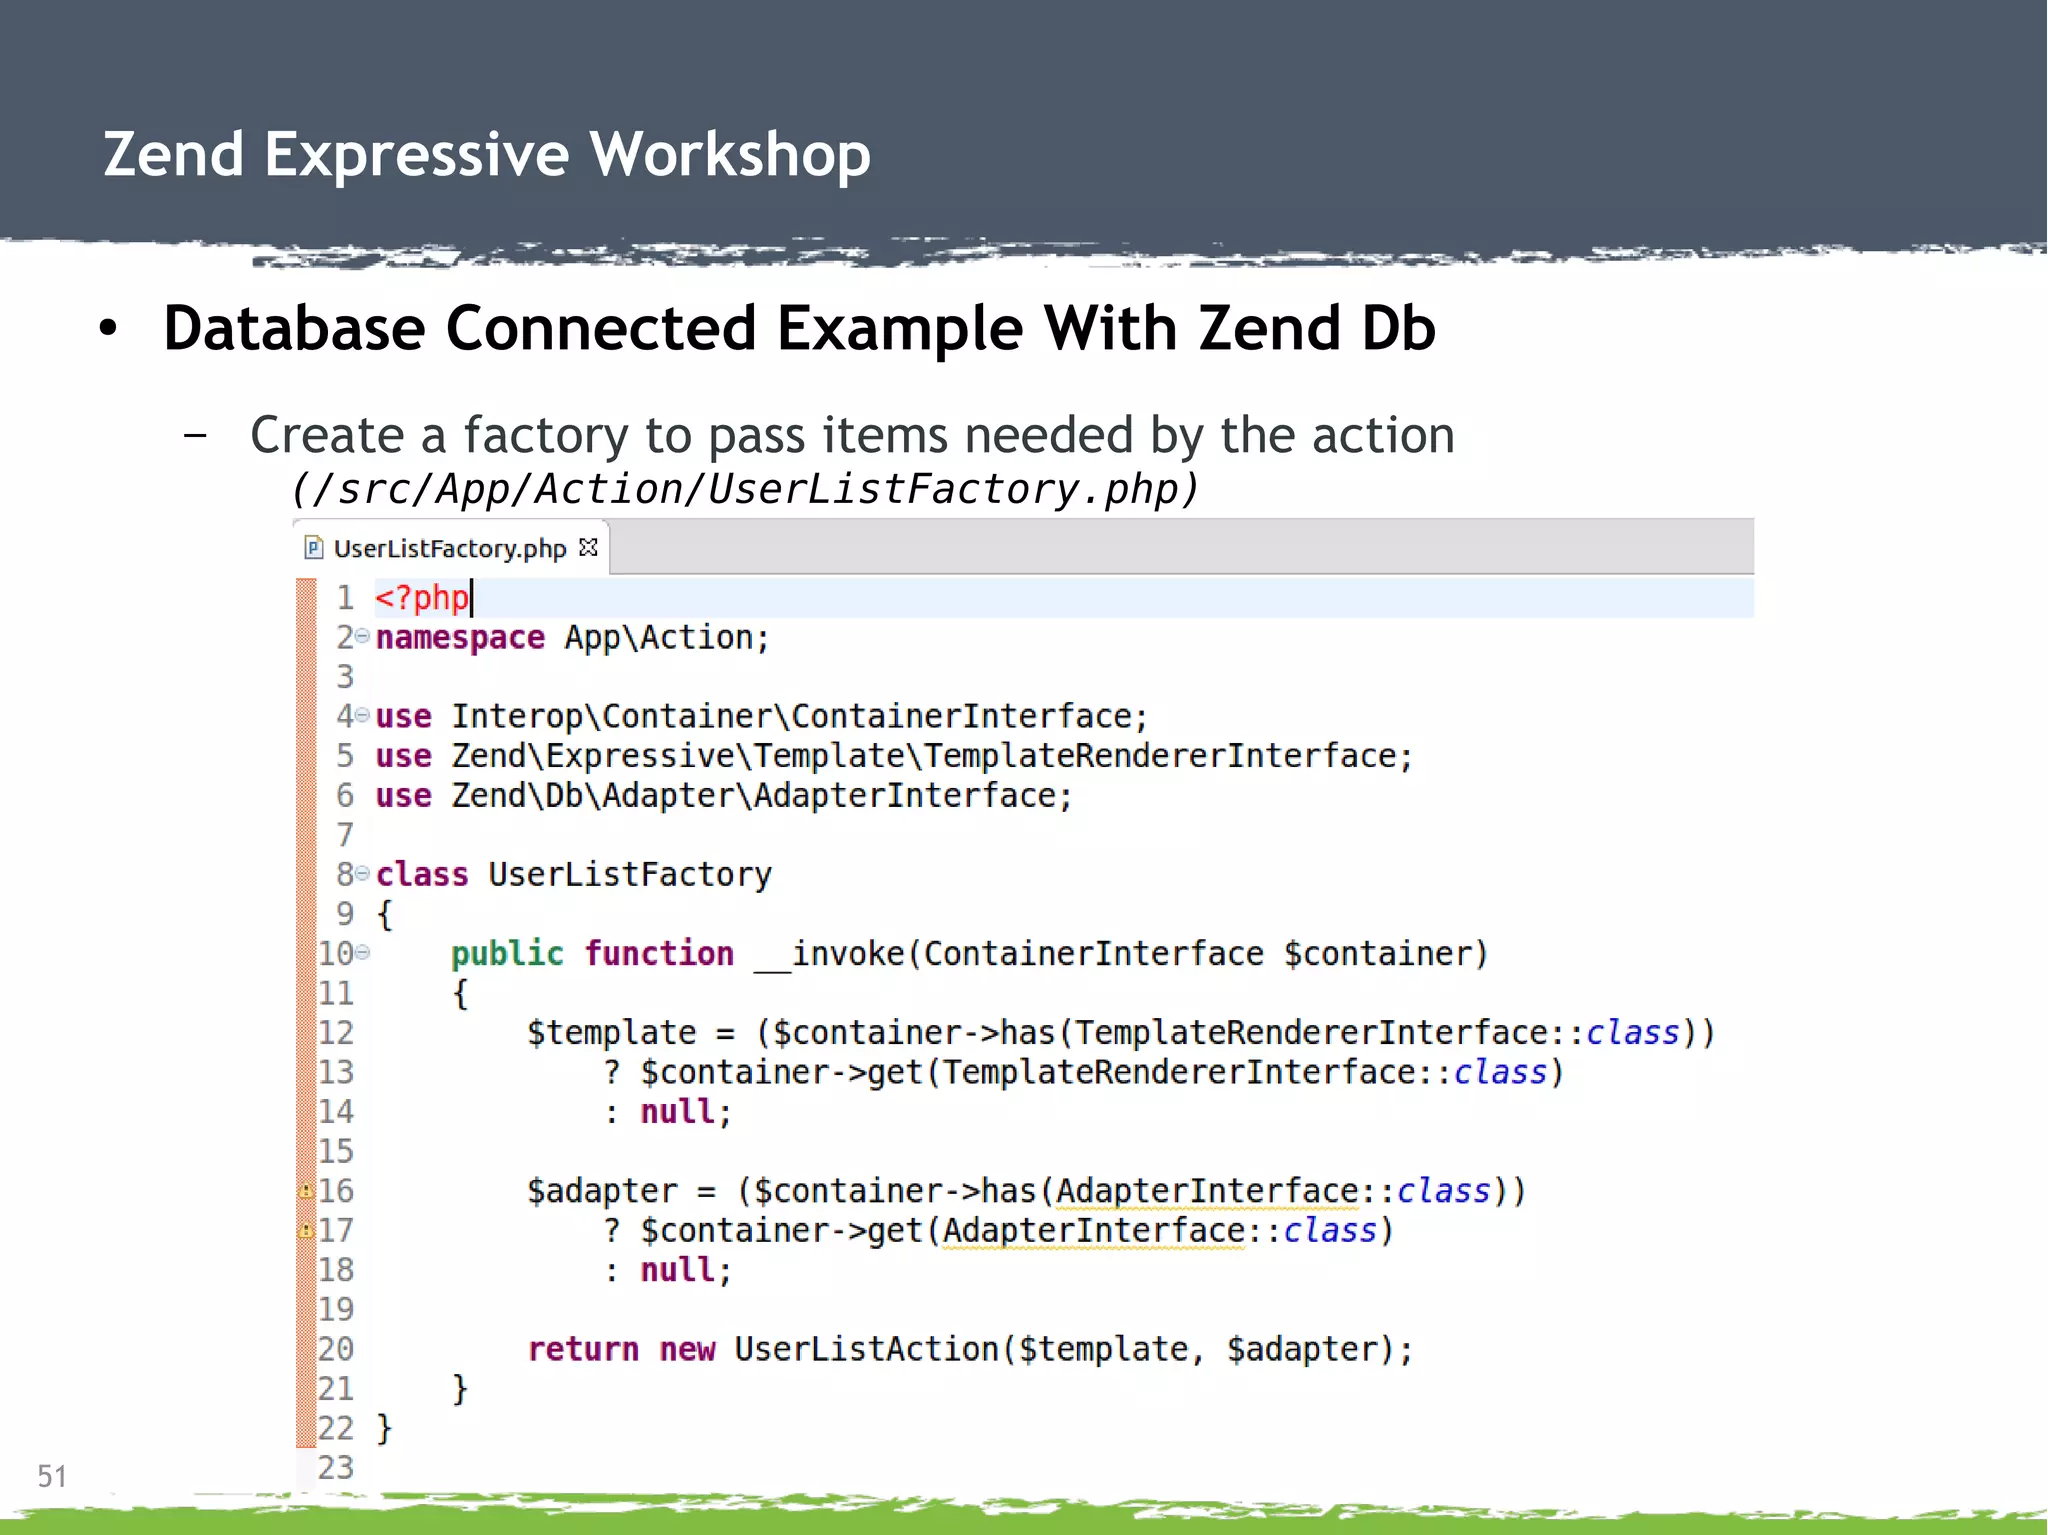Collapse the class fold on line 8

tap(363, 873)
